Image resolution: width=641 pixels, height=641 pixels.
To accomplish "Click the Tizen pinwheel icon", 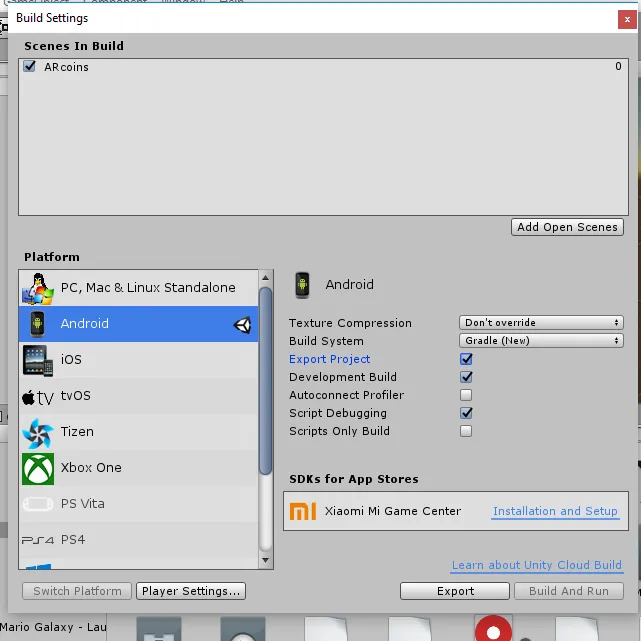I will [x=38, y=433].
